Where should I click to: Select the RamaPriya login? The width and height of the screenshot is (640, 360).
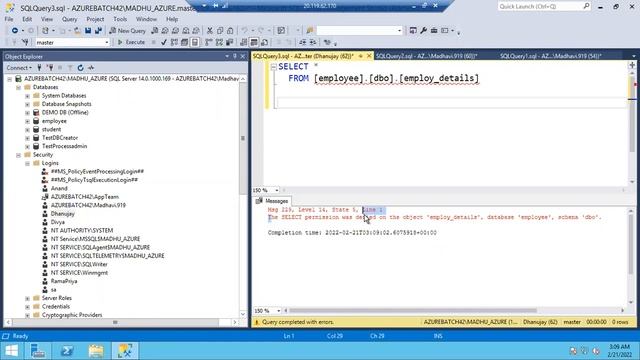[64, 281]
